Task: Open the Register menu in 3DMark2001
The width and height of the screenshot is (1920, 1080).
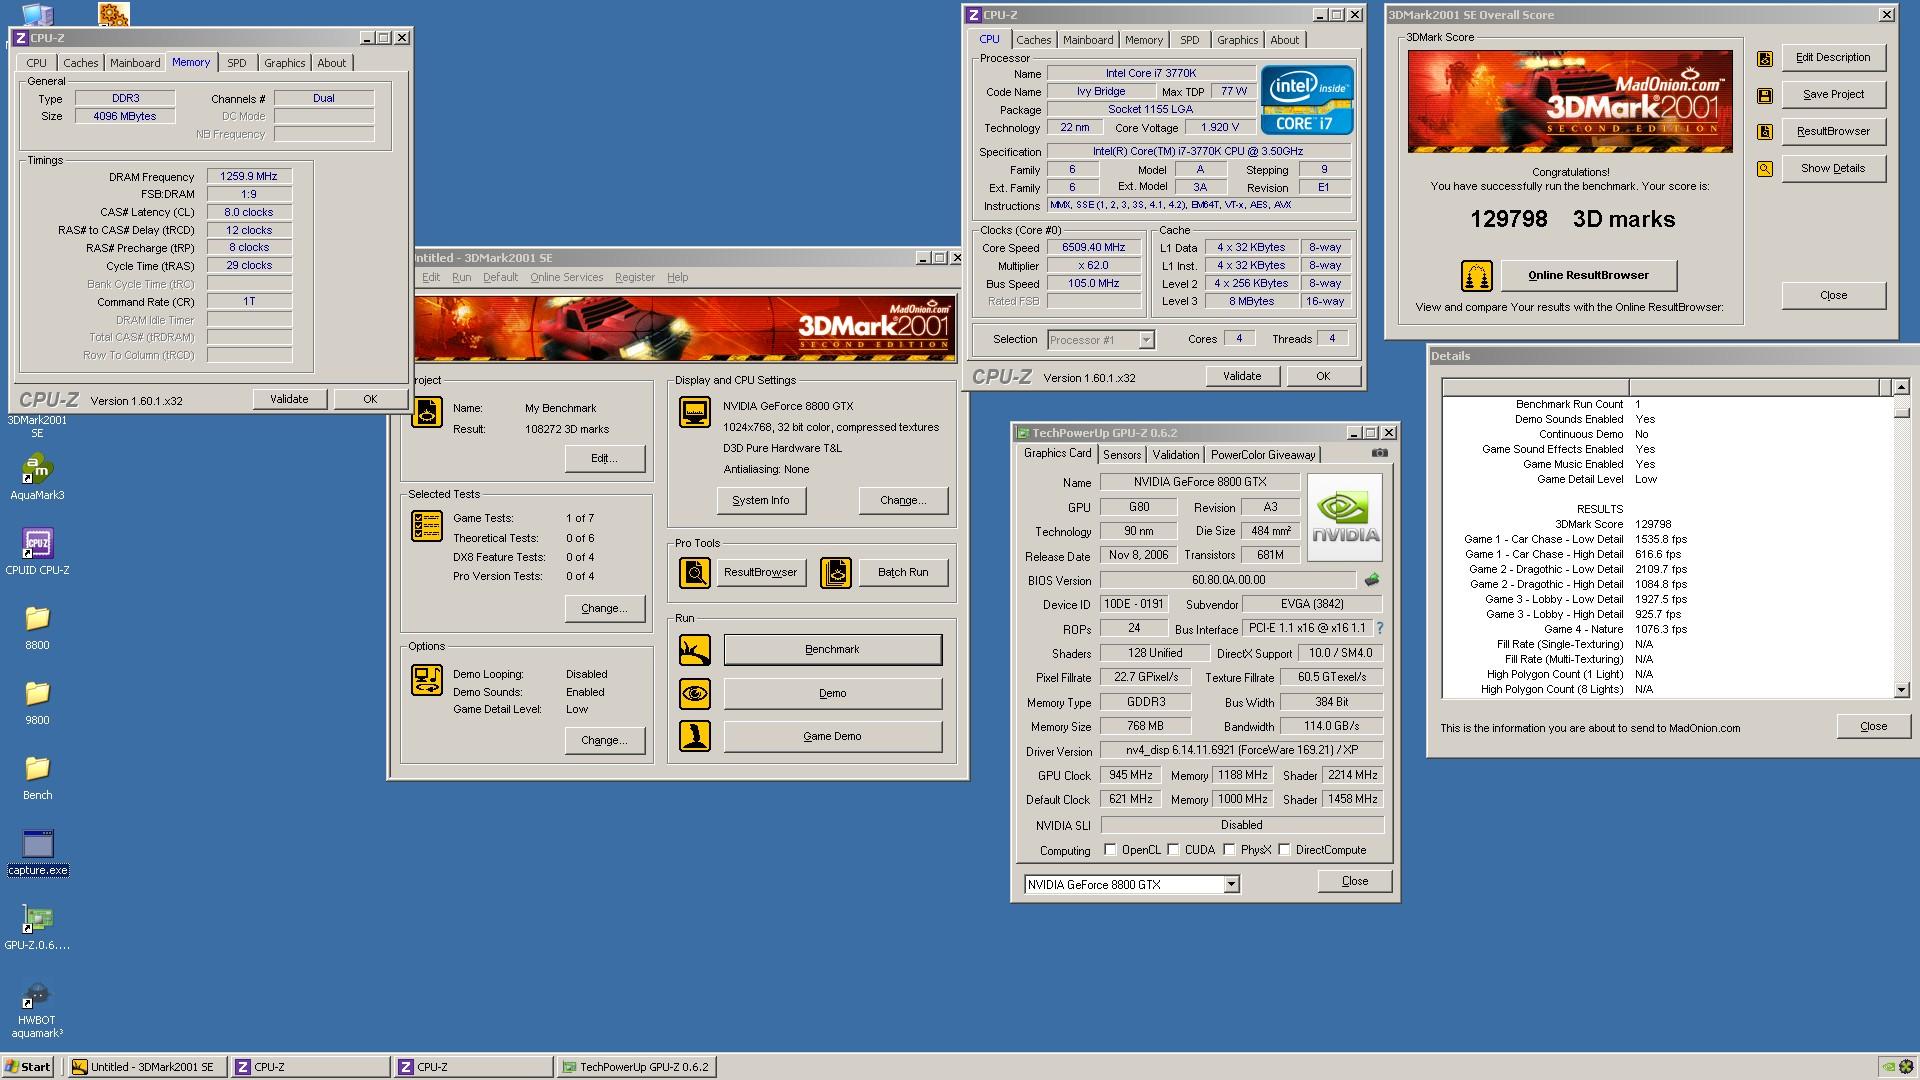Action: pos(634,277)
